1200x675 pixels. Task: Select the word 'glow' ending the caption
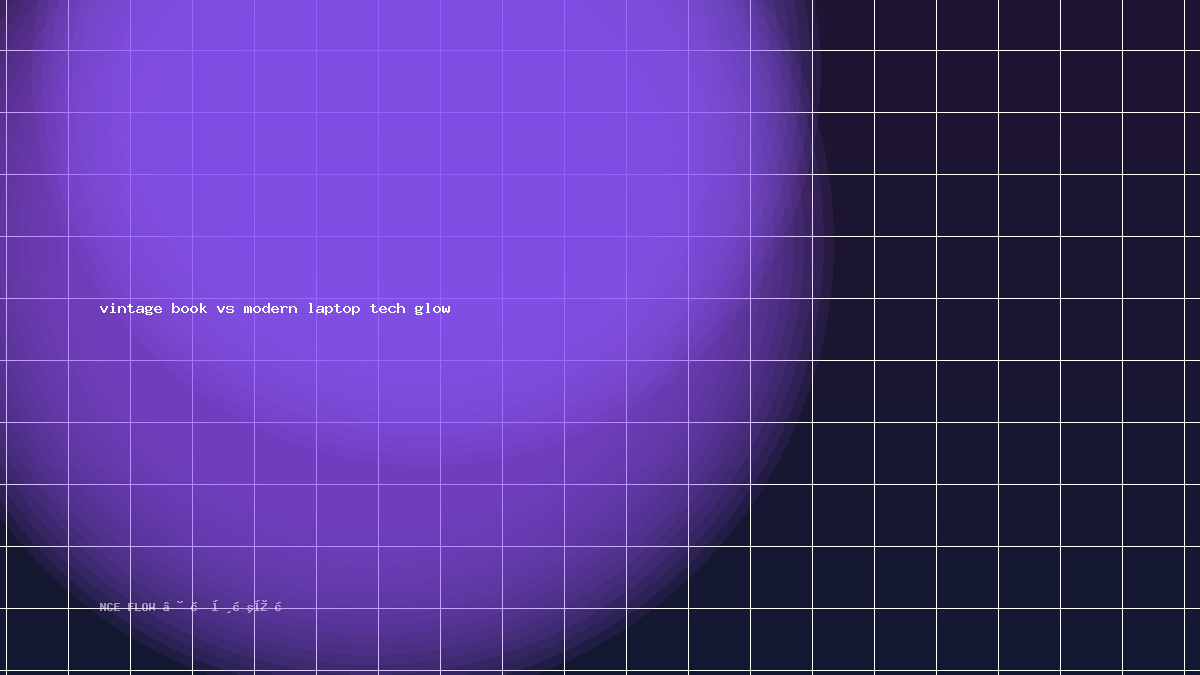click(432, 309)
